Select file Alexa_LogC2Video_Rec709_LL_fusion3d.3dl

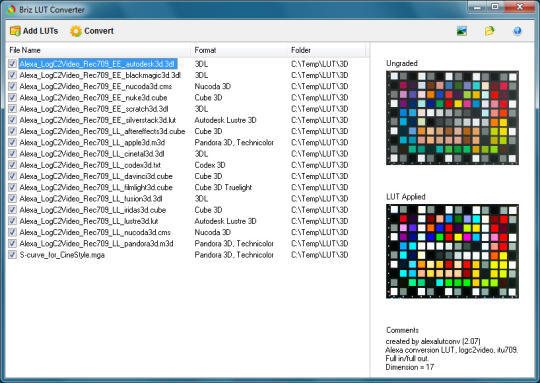91,198
